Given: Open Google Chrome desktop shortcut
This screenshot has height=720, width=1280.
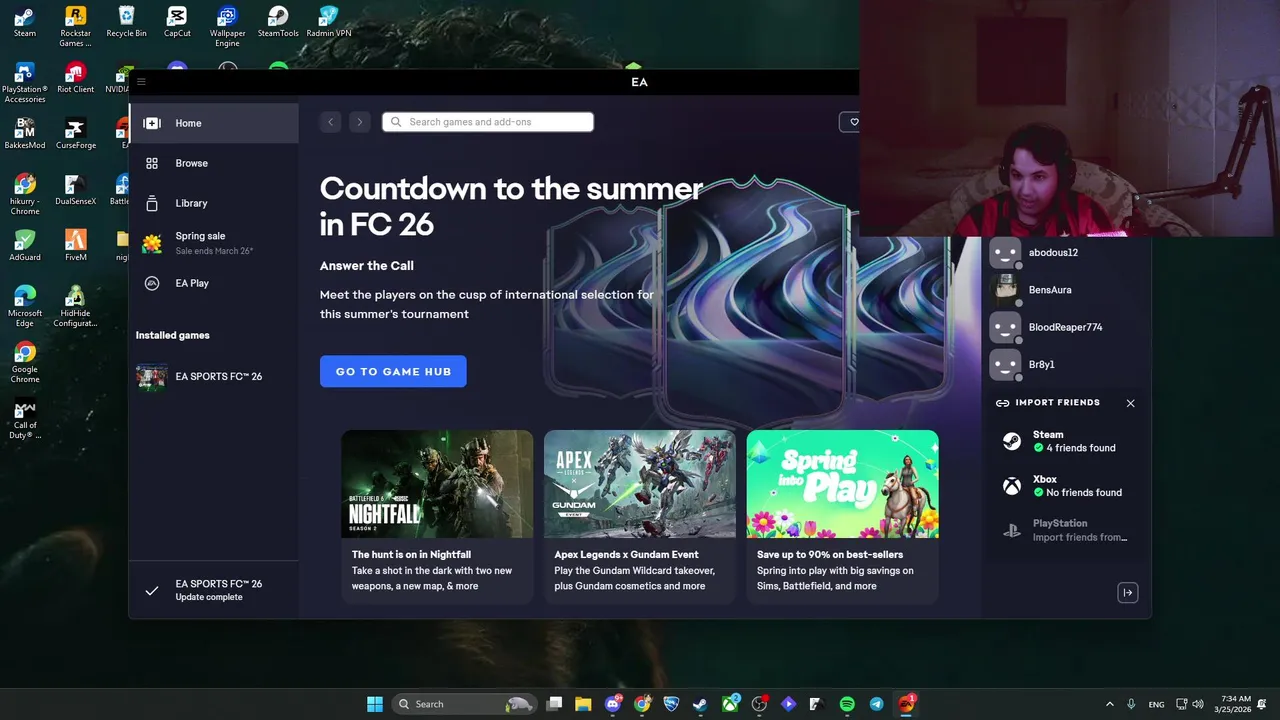Looking at the screenshot, I should click(x=25, y=362).
